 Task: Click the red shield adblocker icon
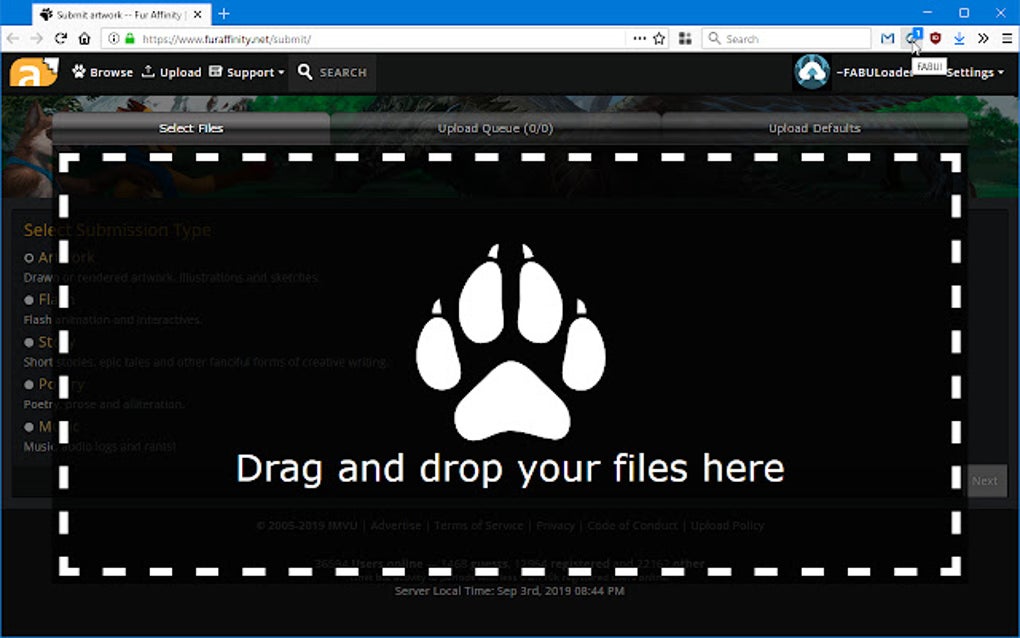pos(935,38)
